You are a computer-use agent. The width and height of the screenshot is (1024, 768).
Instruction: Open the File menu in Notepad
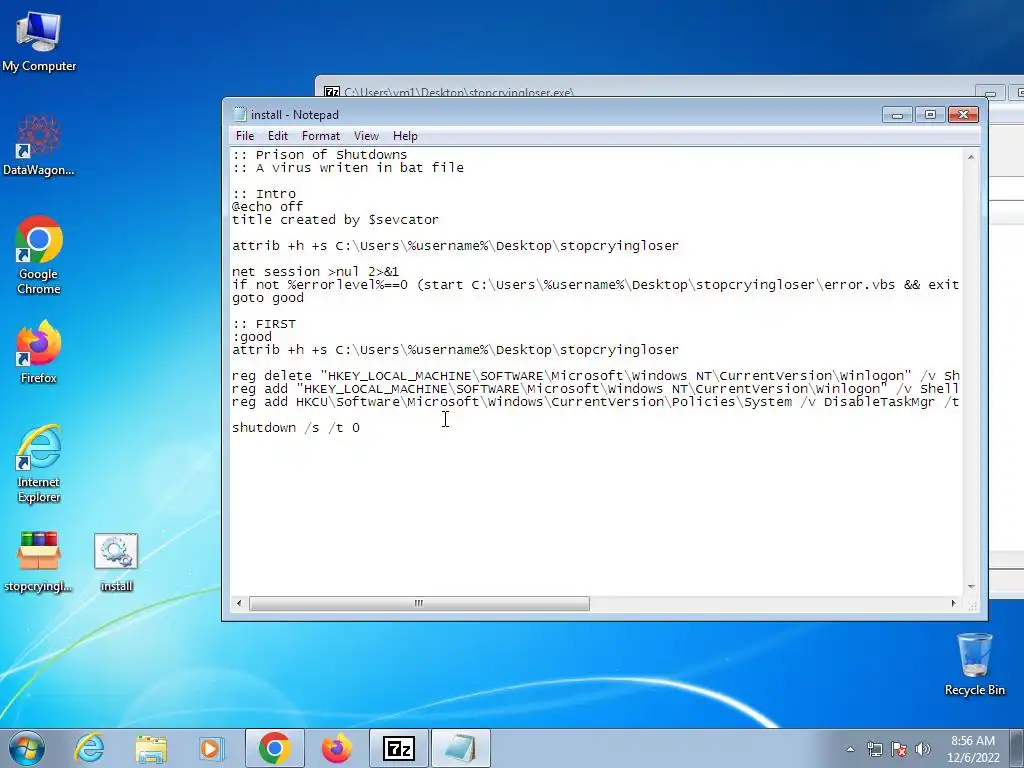coord(245,136)
